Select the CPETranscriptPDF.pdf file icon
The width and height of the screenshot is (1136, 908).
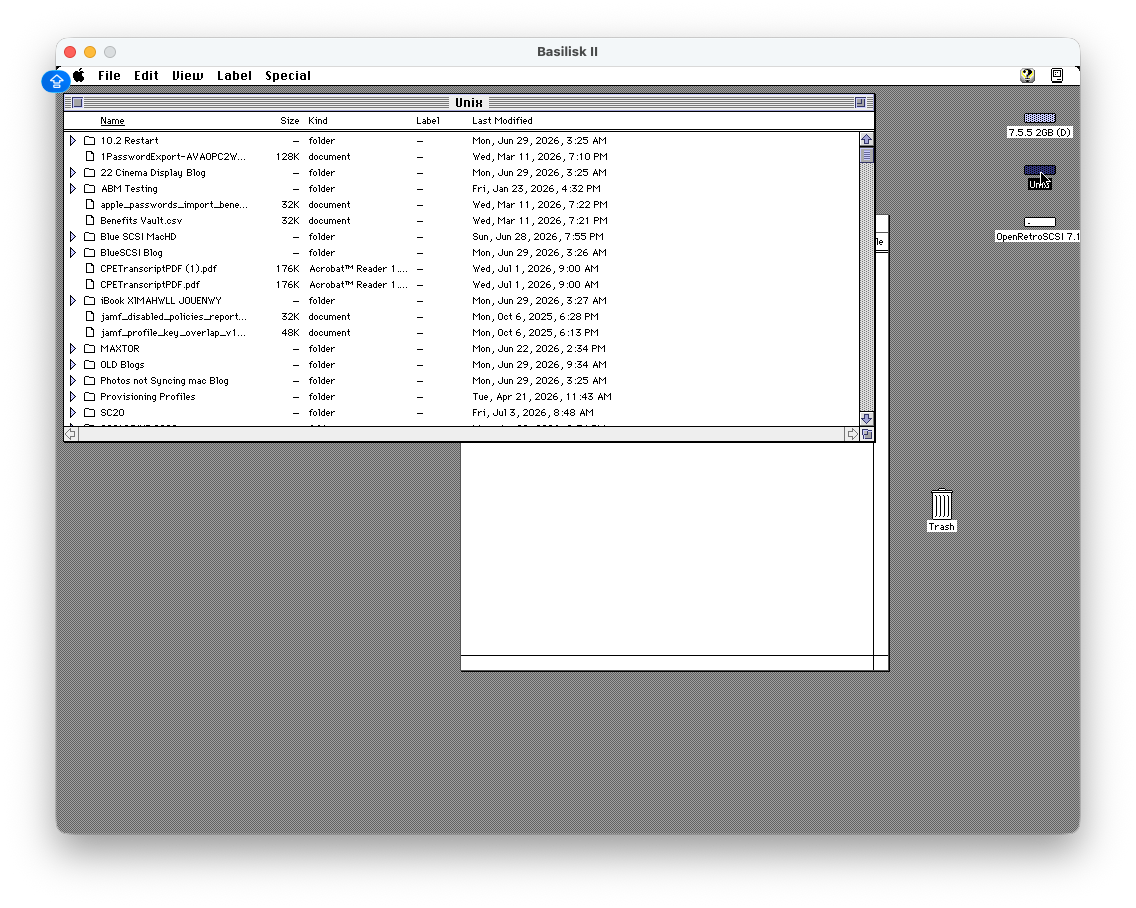coord(90,285)
